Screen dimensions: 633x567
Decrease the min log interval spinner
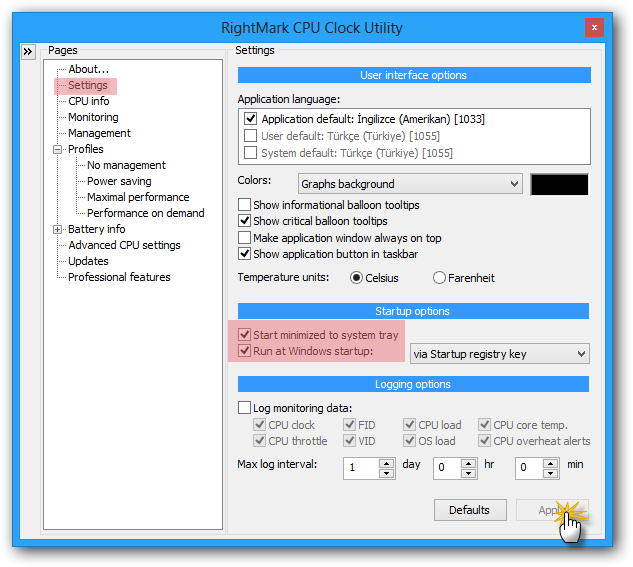pos(551,473)
